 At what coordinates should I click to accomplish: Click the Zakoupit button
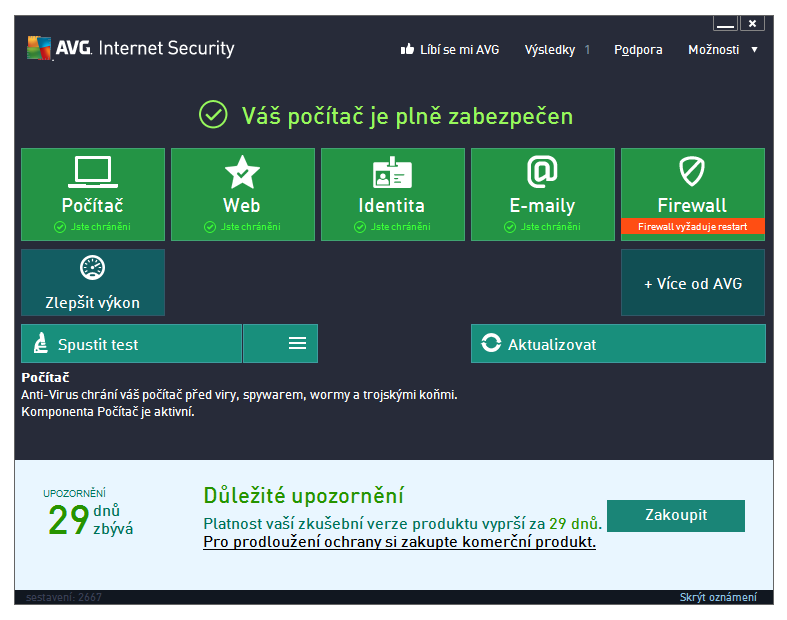(676, 516)
